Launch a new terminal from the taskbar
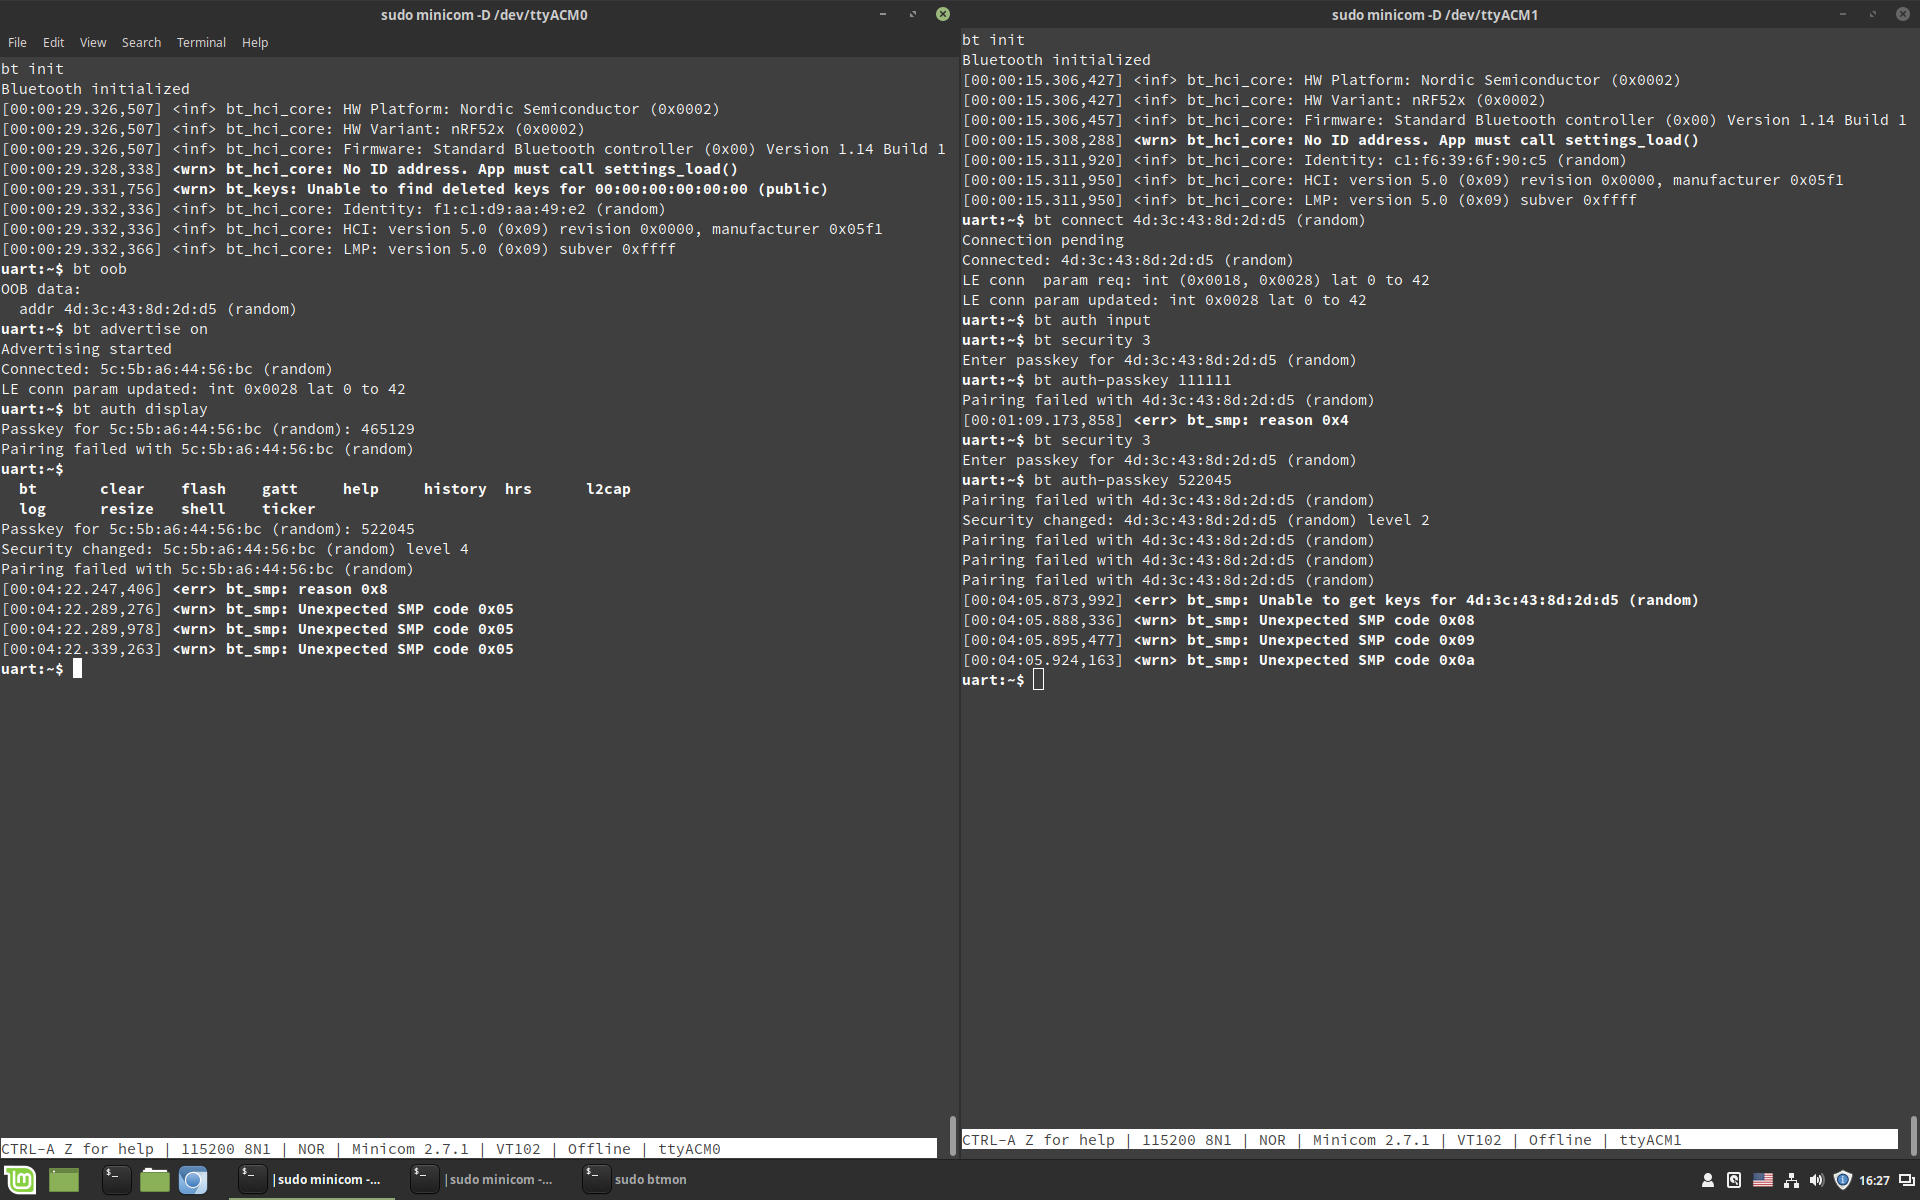1920x1200 pixels. click(x=116, y=1180)
